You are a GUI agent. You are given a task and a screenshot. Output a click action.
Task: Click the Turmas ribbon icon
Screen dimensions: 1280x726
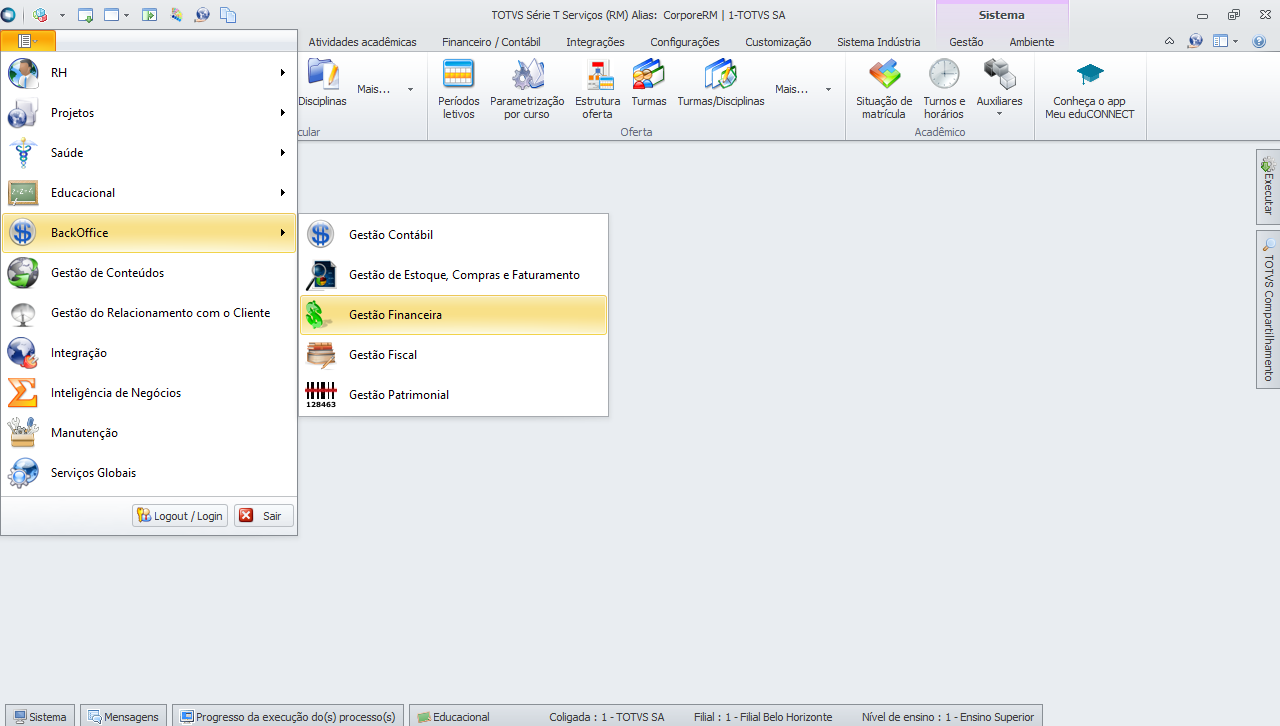tap(649, 83)
